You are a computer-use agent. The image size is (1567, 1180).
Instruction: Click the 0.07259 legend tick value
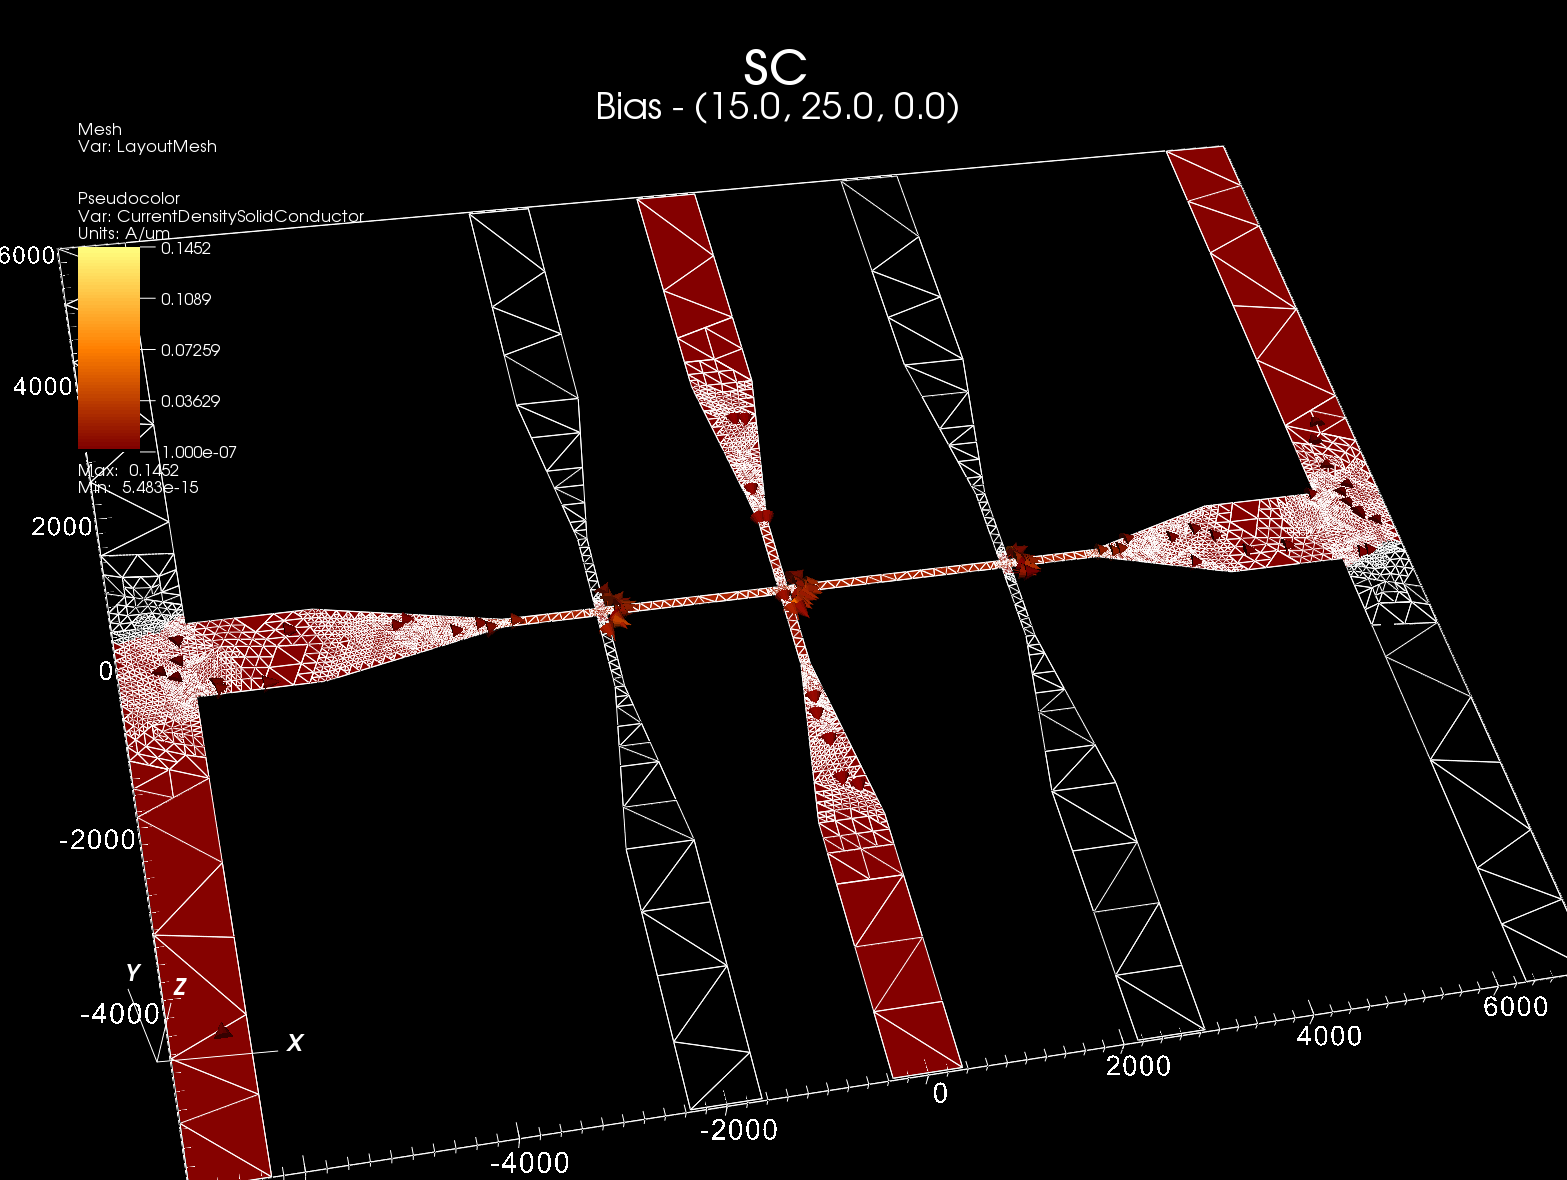(190, 350)
